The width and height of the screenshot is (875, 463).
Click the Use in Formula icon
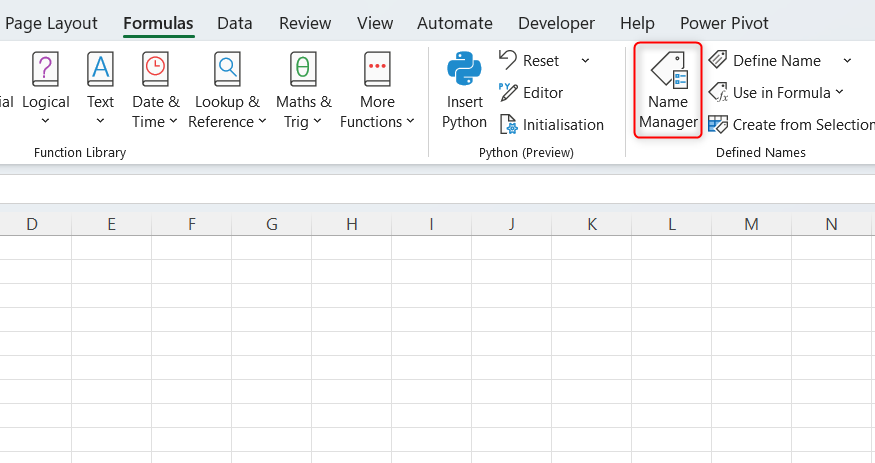click(718, 92)
